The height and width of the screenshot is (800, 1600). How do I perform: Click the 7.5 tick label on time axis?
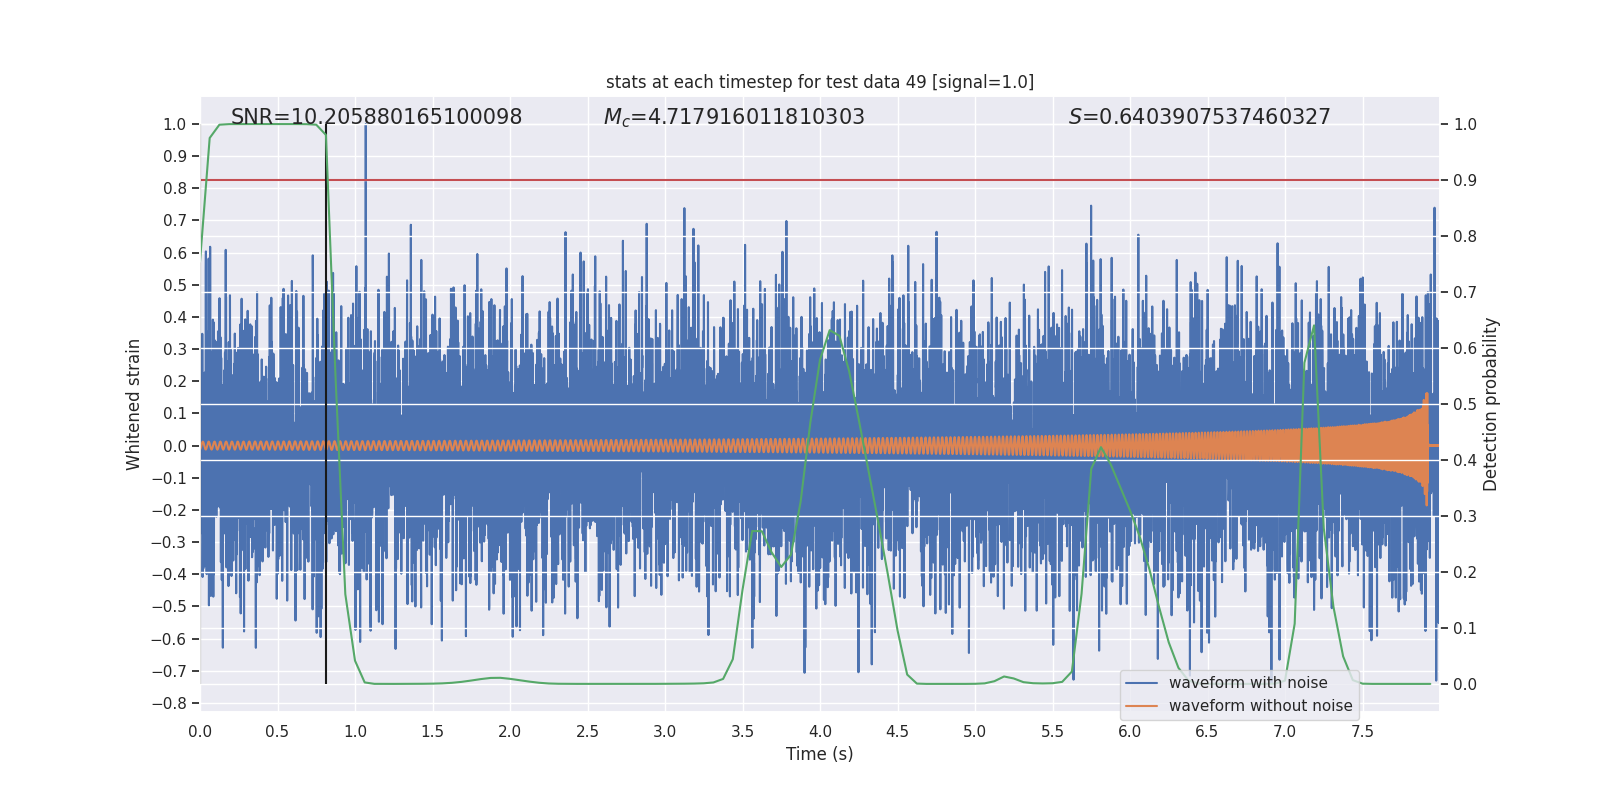(1362, 732)
